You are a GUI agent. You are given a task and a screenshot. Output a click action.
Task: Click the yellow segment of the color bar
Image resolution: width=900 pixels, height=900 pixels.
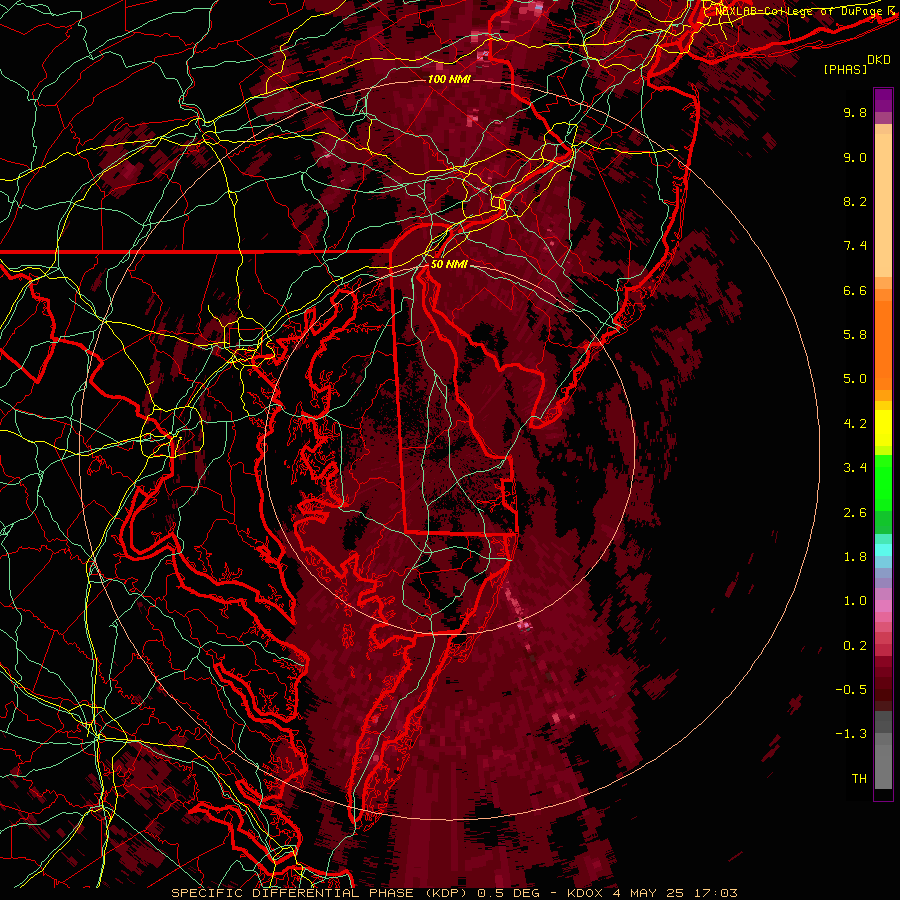pyautogui.click(x=883, y=428)
